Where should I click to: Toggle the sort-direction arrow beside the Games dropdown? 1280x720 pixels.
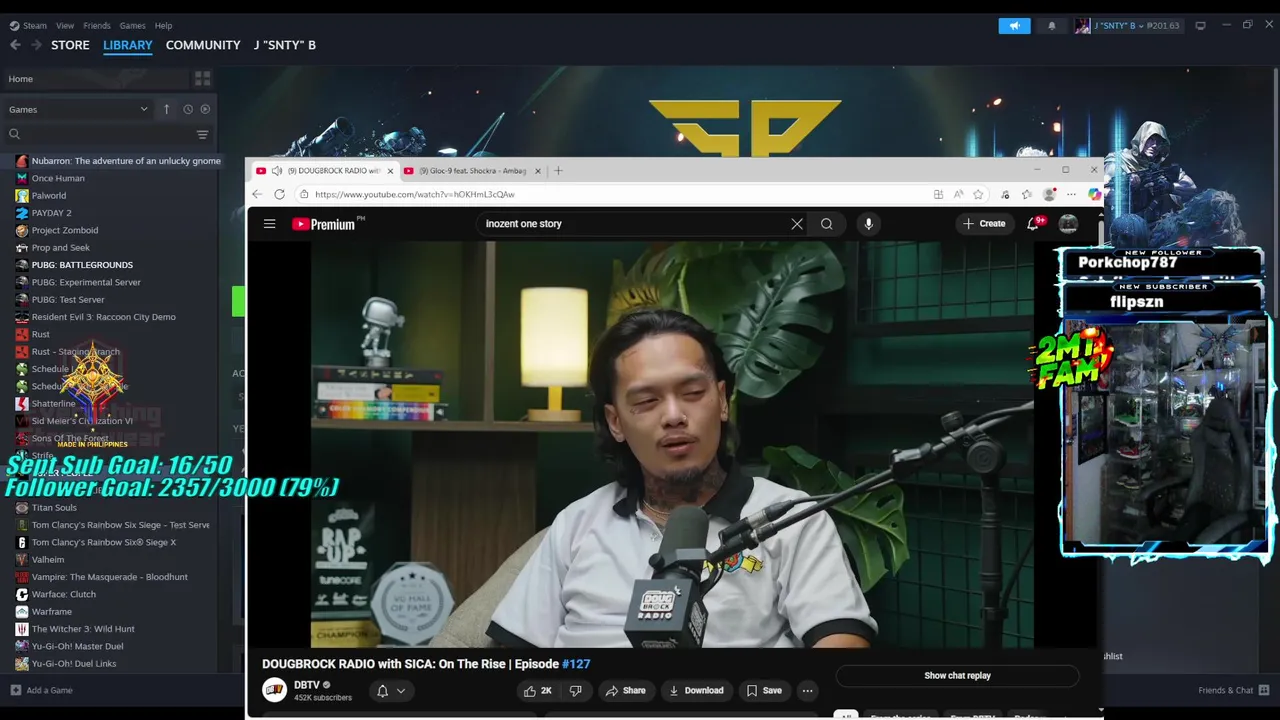click(166, 109)
